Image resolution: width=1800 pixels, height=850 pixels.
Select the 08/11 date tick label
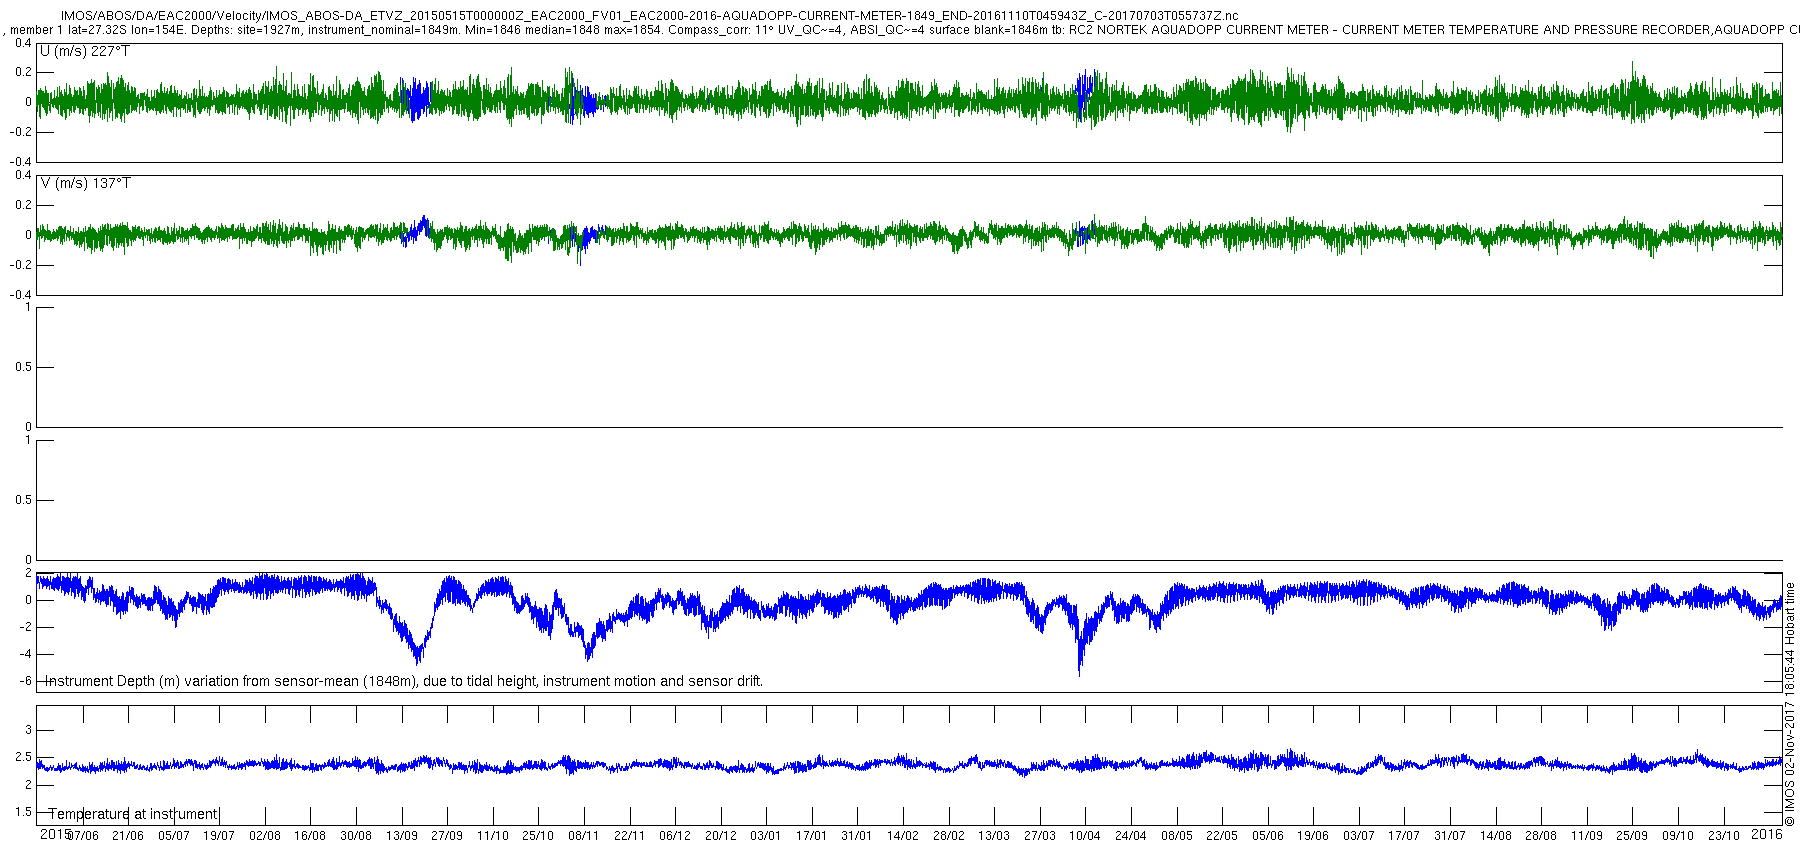[584, 836]
